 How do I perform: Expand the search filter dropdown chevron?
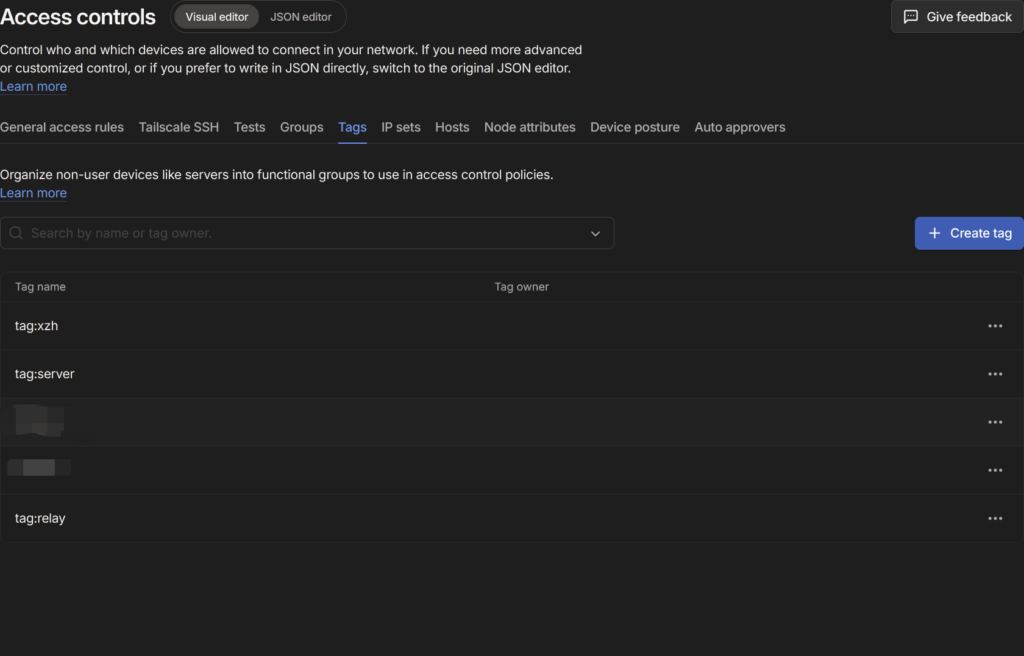pos(595,233)
